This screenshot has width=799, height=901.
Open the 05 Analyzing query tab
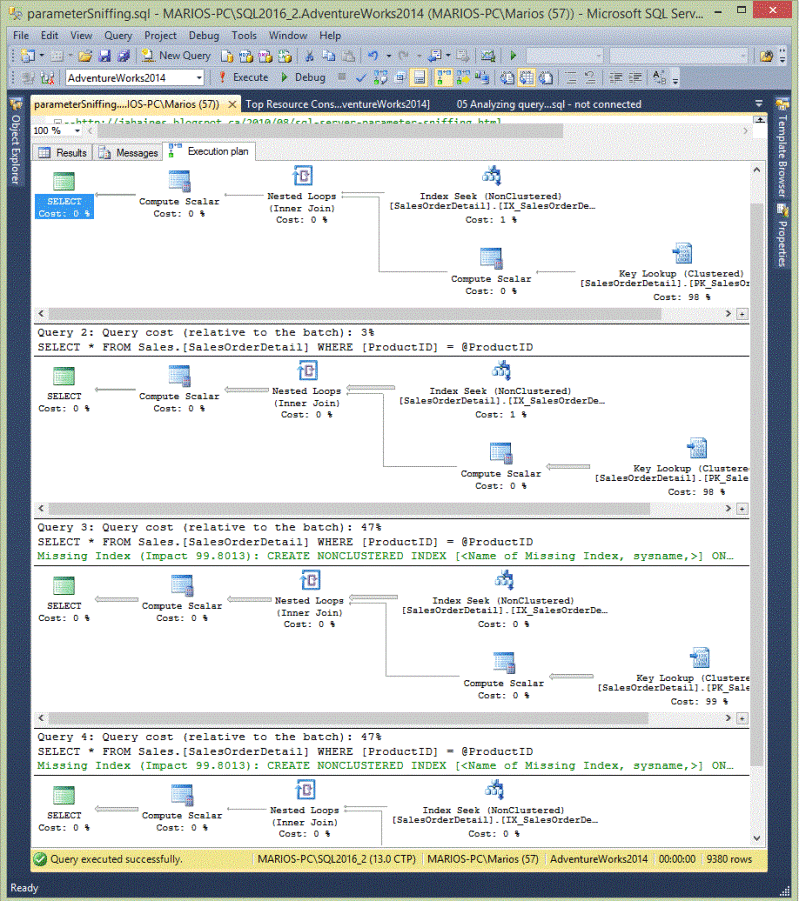click(x=549, y=104)
